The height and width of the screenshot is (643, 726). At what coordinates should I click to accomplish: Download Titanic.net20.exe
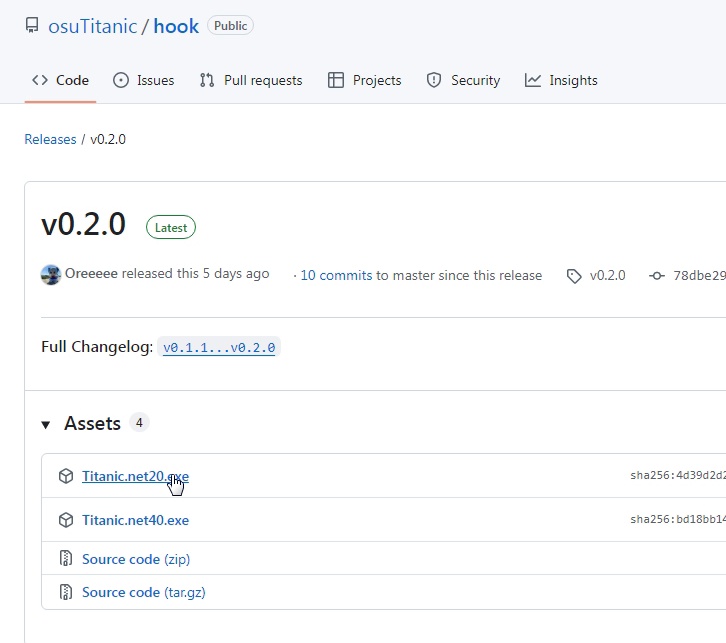[x=135, y=476]
